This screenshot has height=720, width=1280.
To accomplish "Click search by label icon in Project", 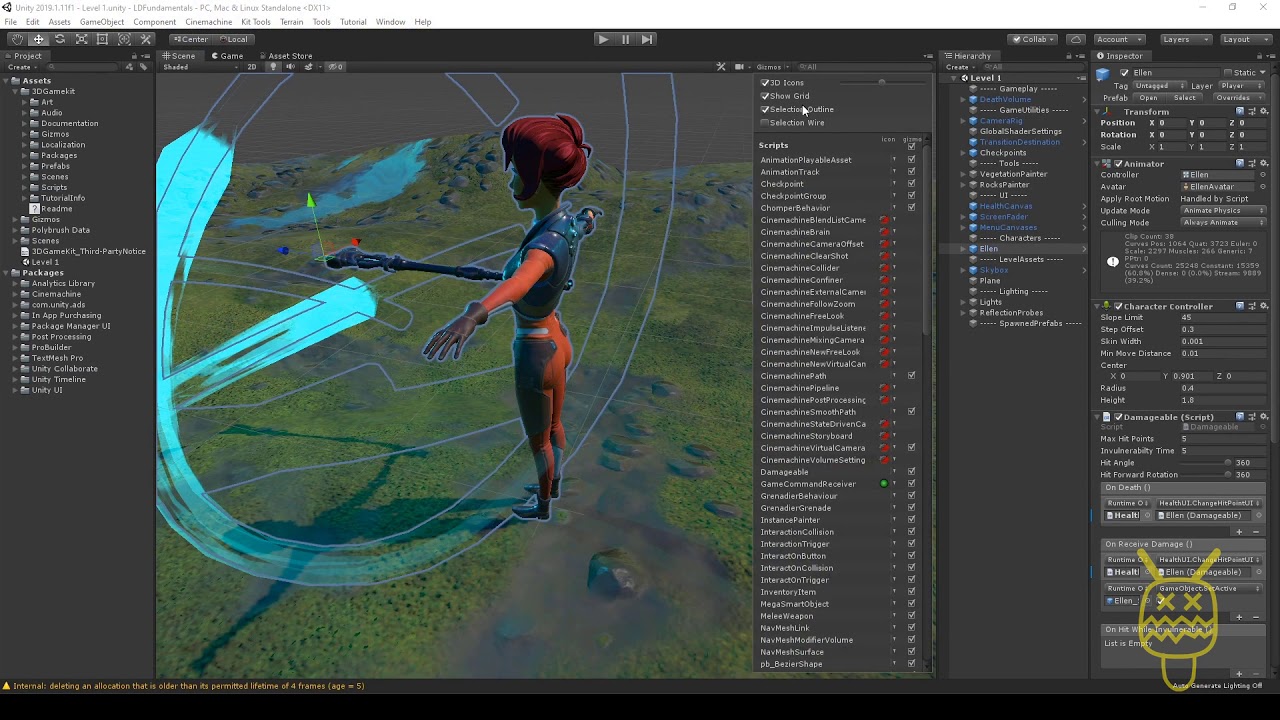I will (143, 67).
